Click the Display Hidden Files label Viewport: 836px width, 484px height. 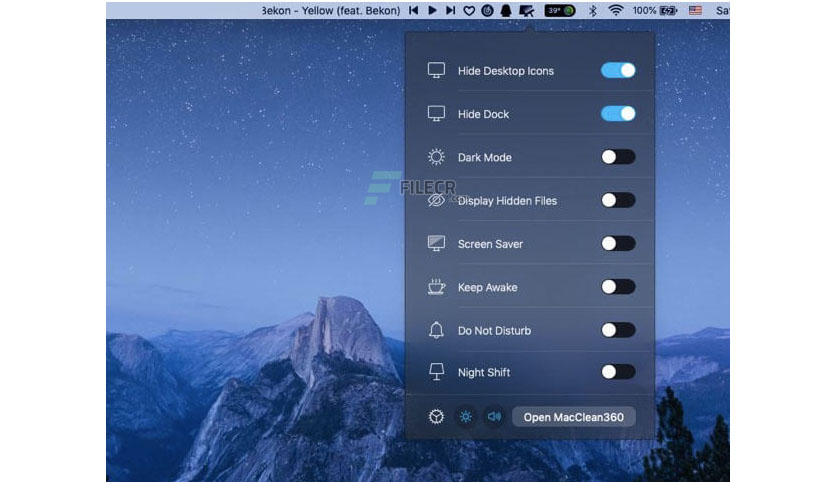[x=507, y=200]
